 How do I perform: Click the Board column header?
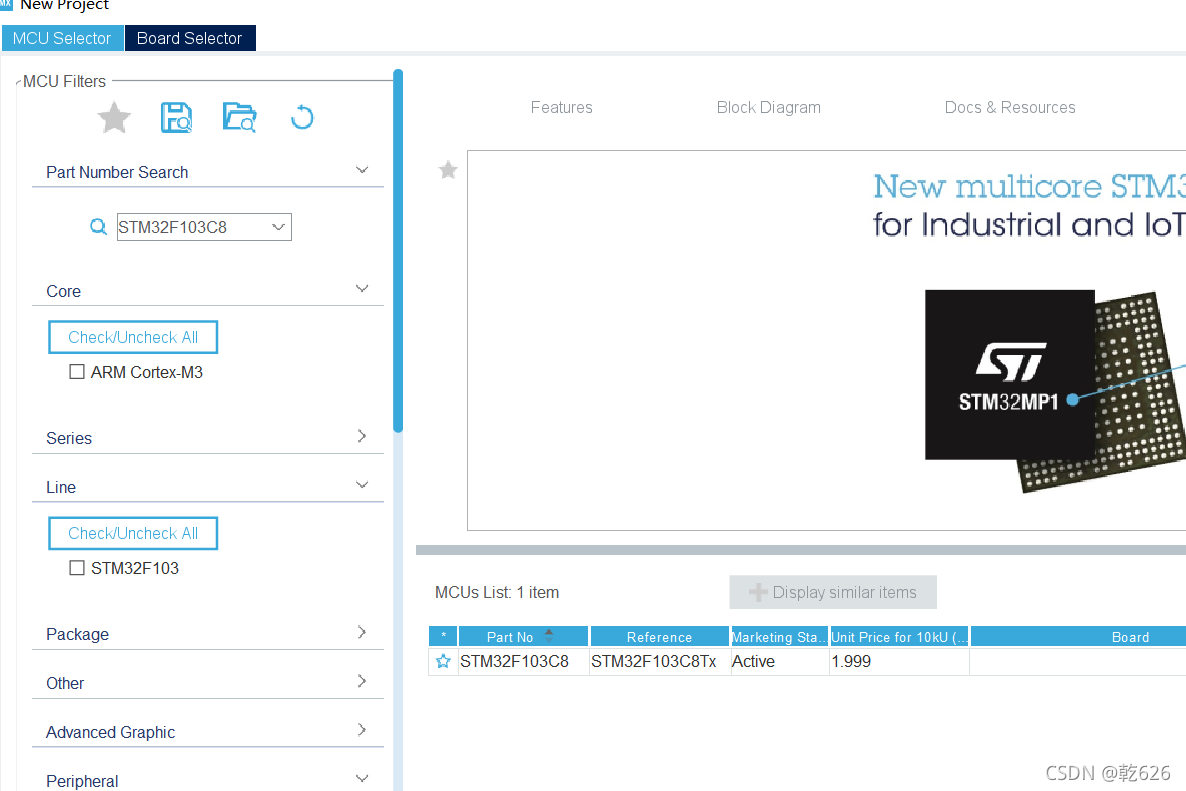coord(1079,637)
